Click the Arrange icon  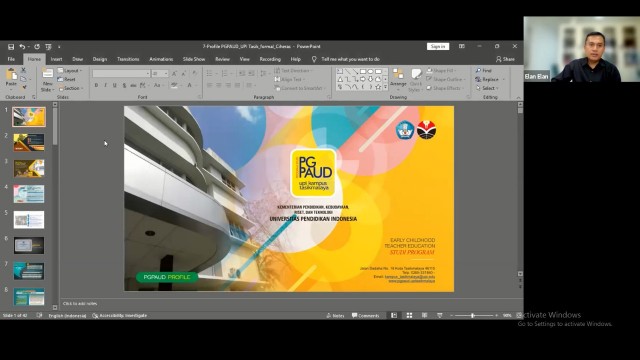pyautogui.click(x=398, y=74)
